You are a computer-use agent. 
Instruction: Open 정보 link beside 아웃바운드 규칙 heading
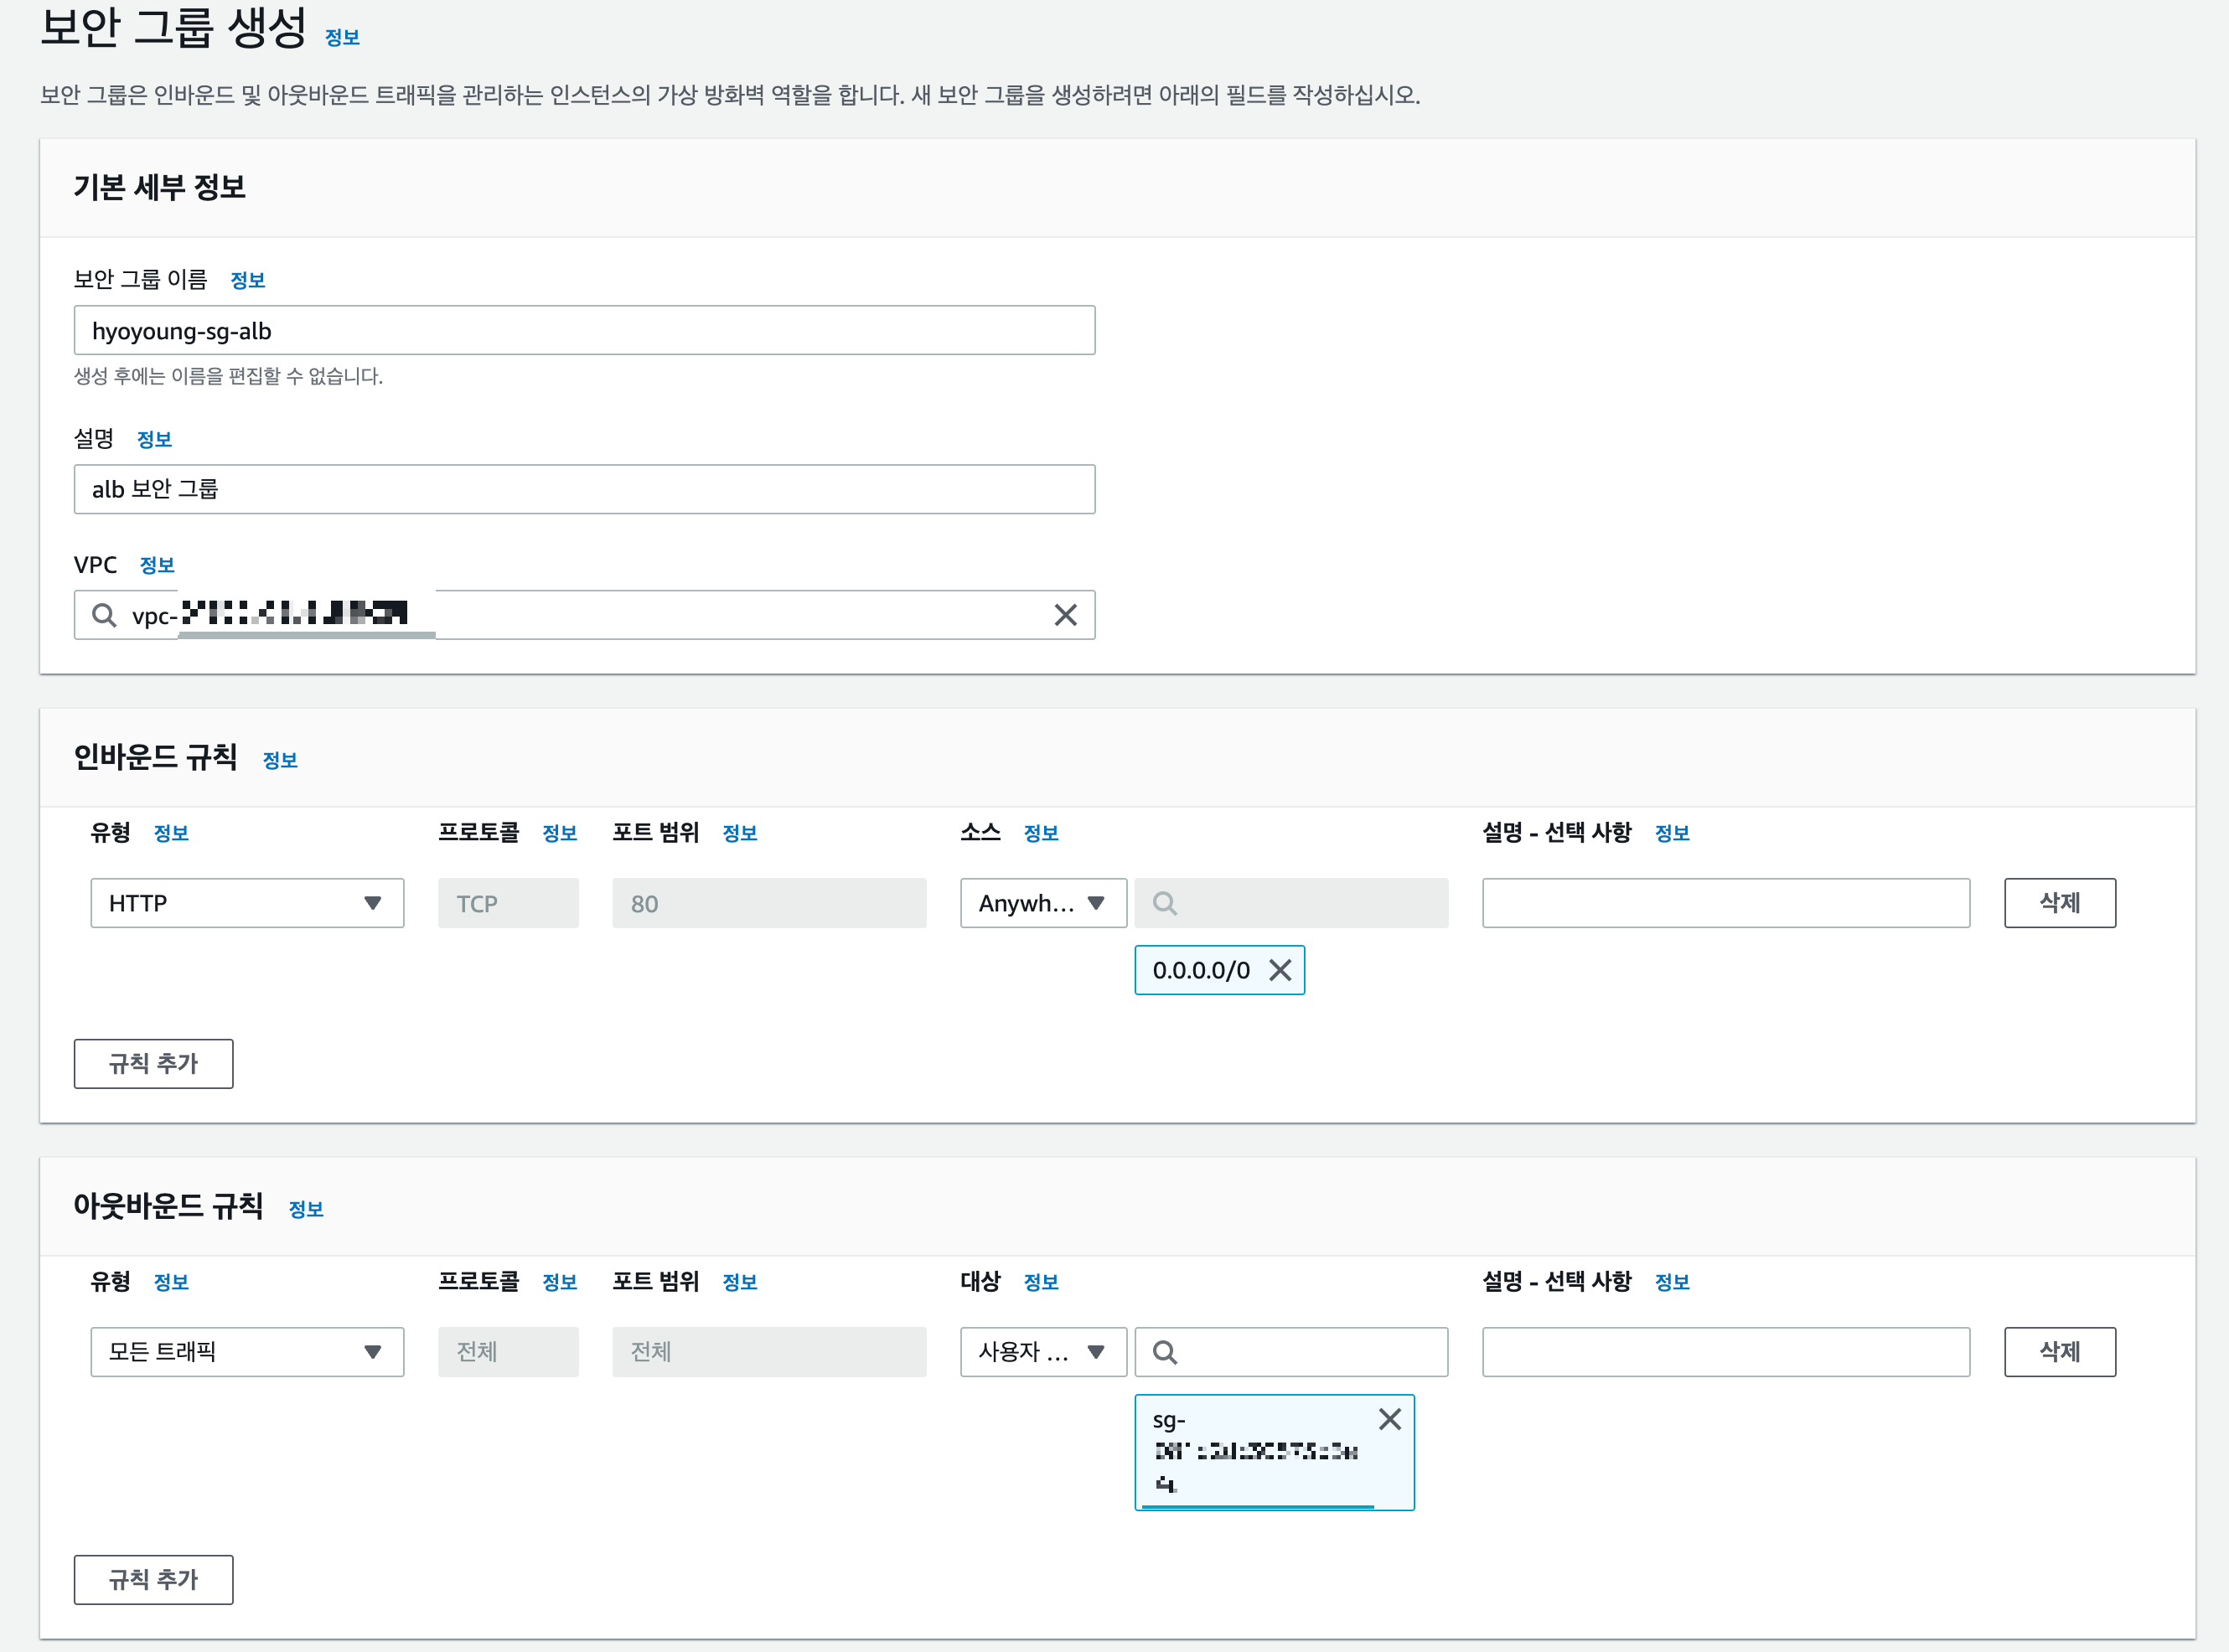pyautogui.click(x=306, y=1209)
